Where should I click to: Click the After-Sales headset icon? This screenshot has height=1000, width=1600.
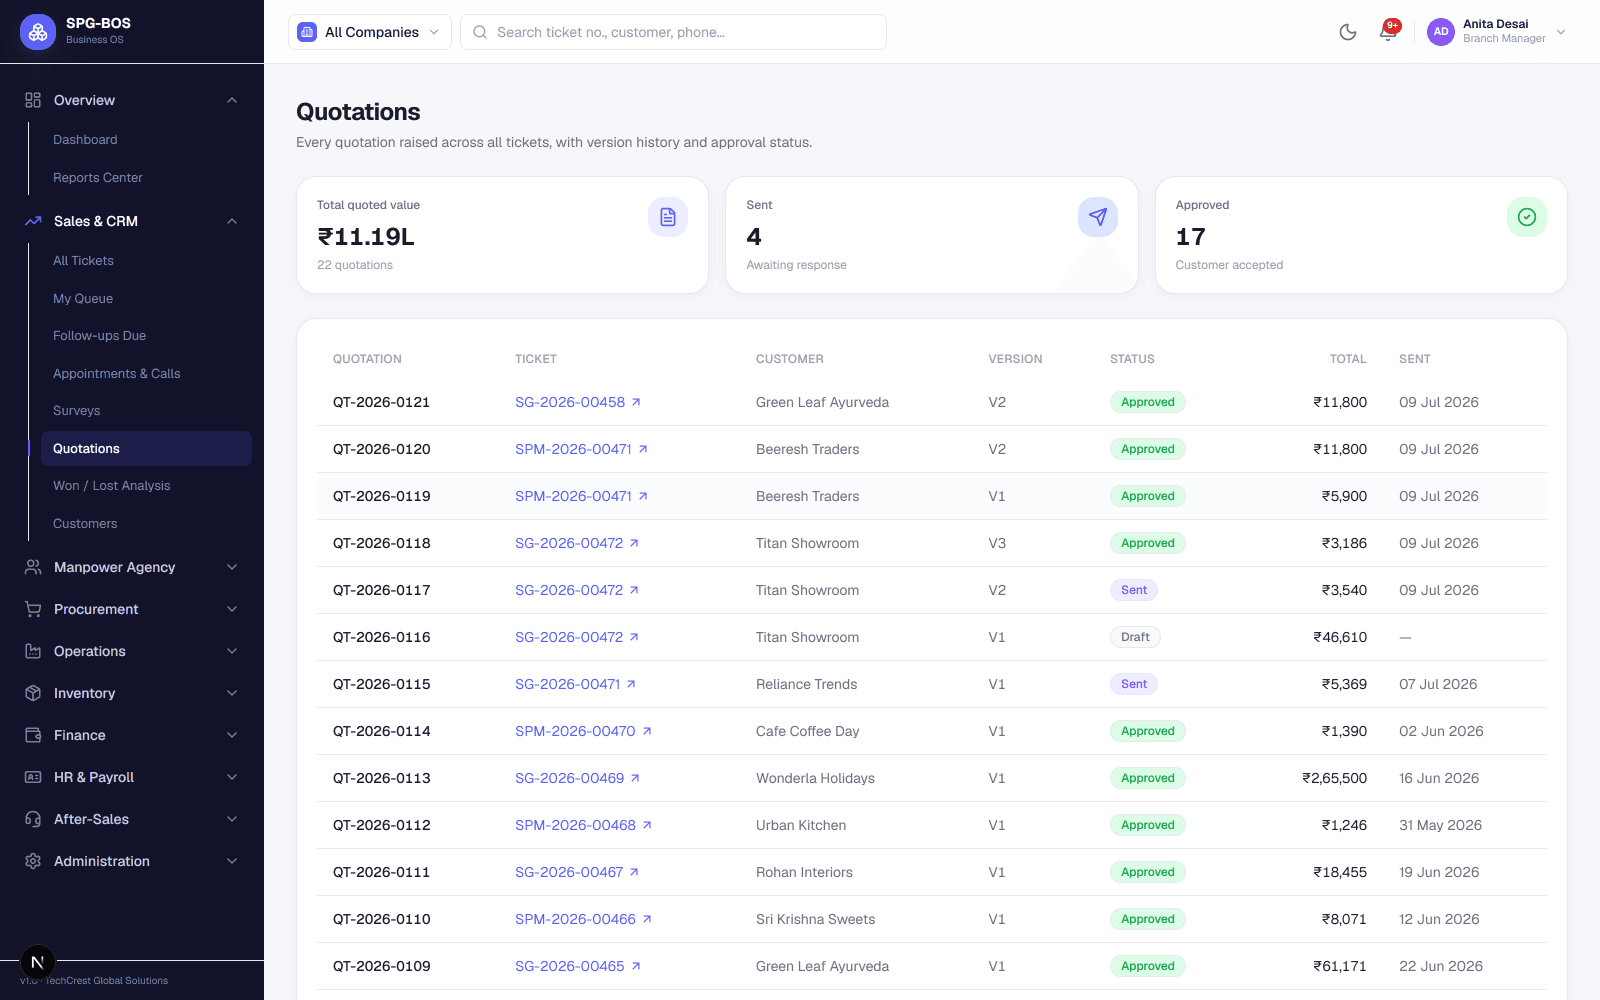coord(33,819)
